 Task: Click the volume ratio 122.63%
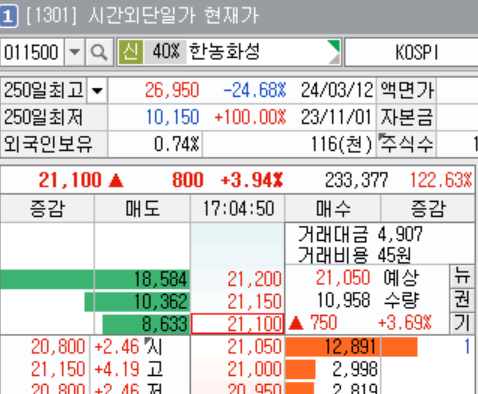[x=441, y=180]
